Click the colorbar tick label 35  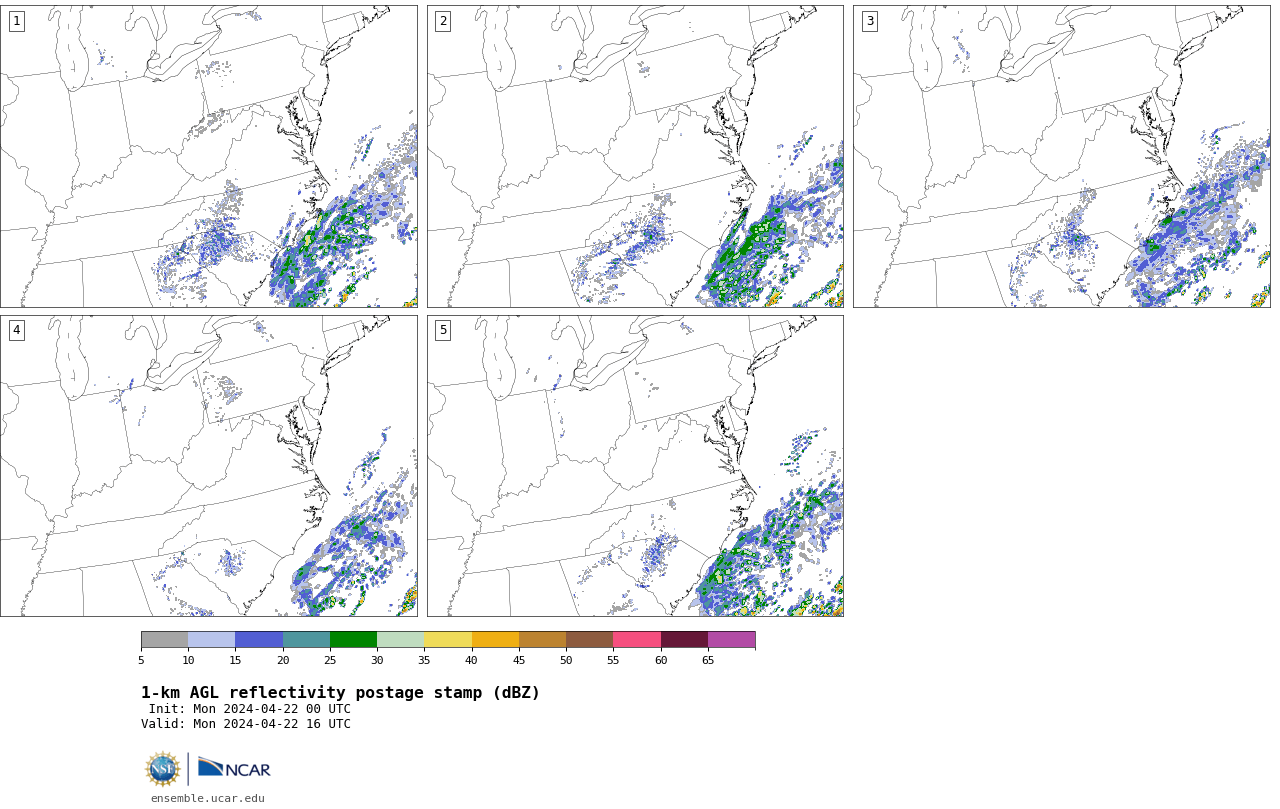pyautogui.click(x=424, y=660)
